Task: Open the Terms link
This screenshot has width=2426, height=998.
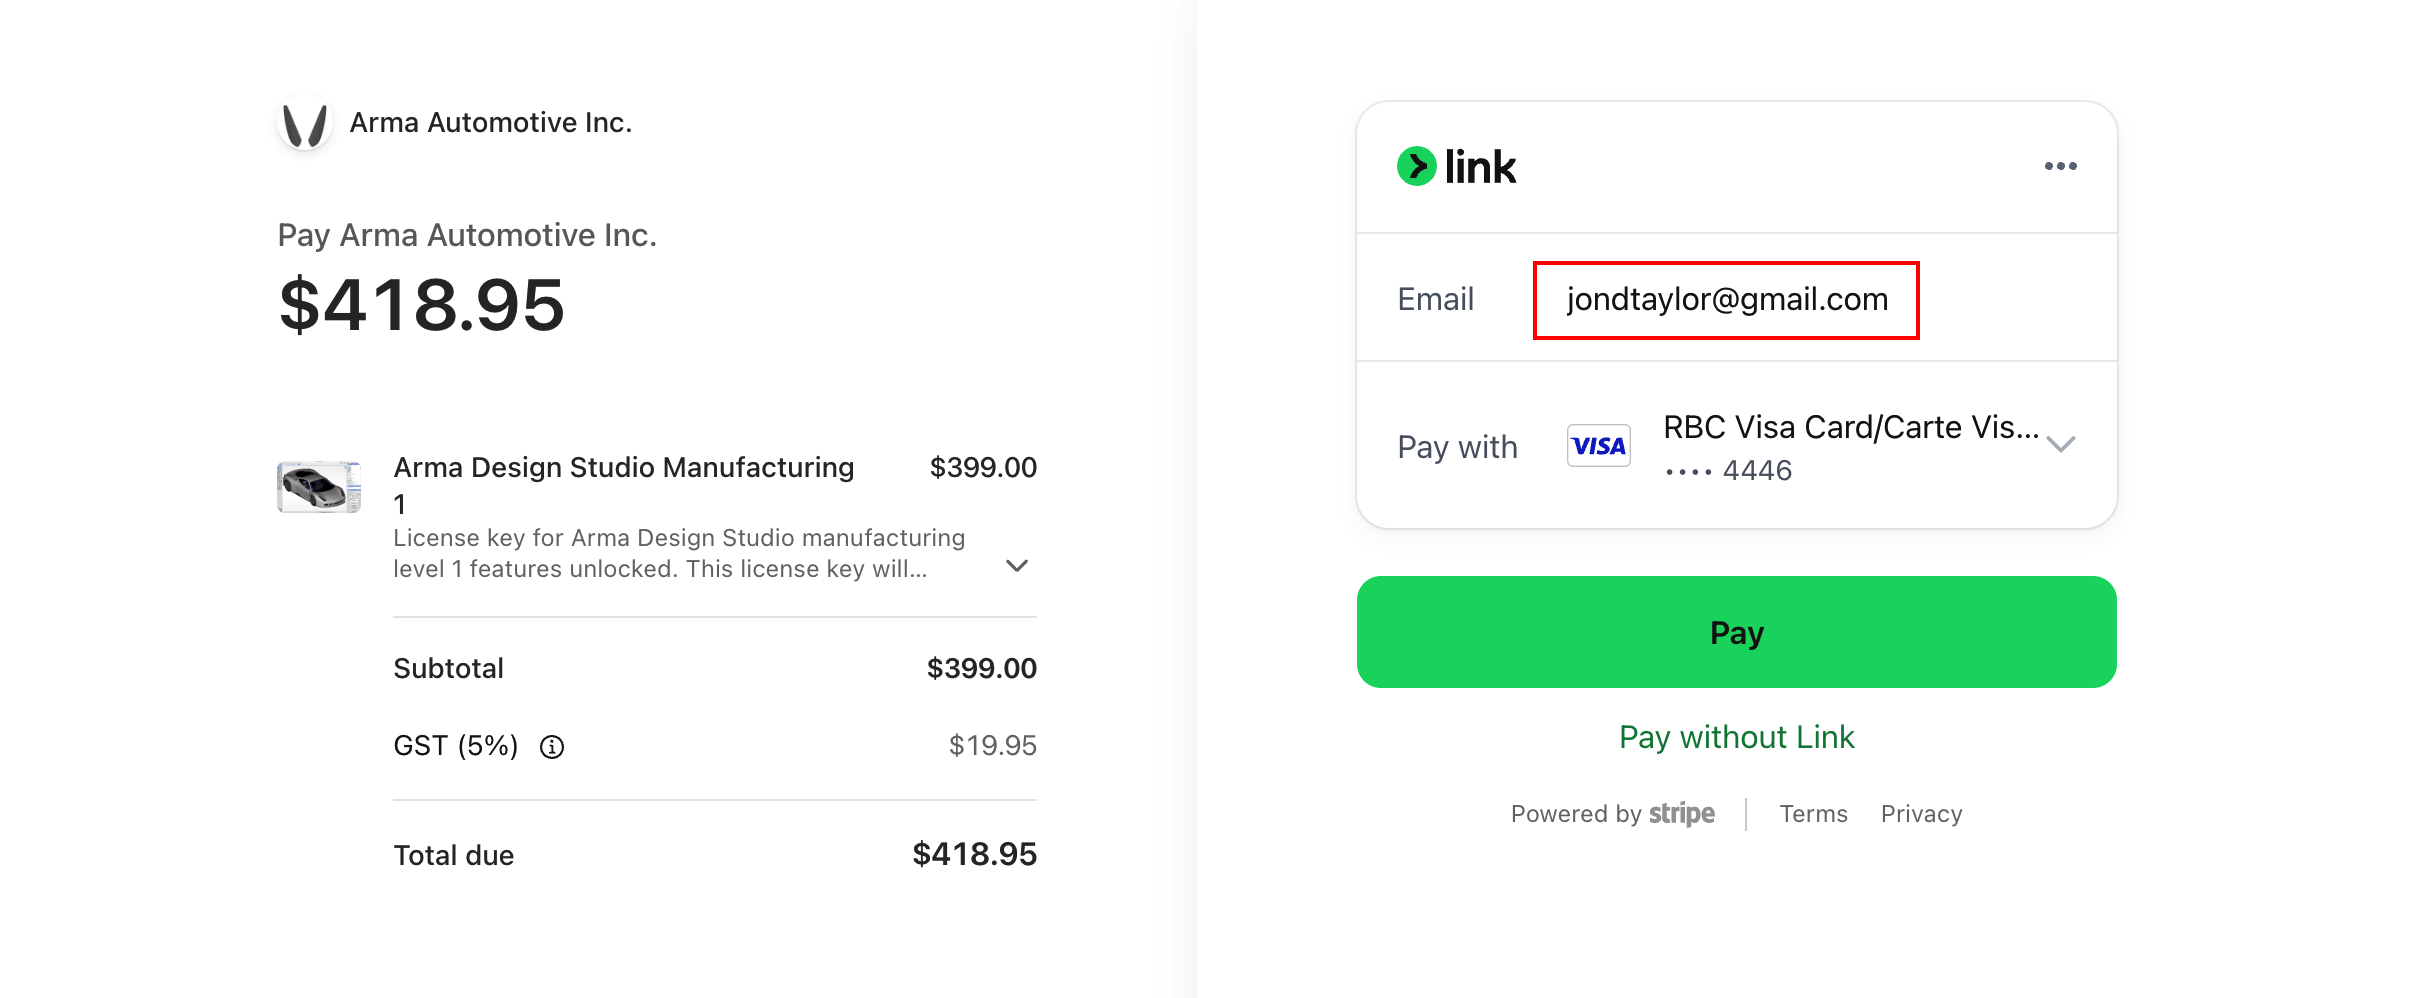Action: click(1813, 814)
